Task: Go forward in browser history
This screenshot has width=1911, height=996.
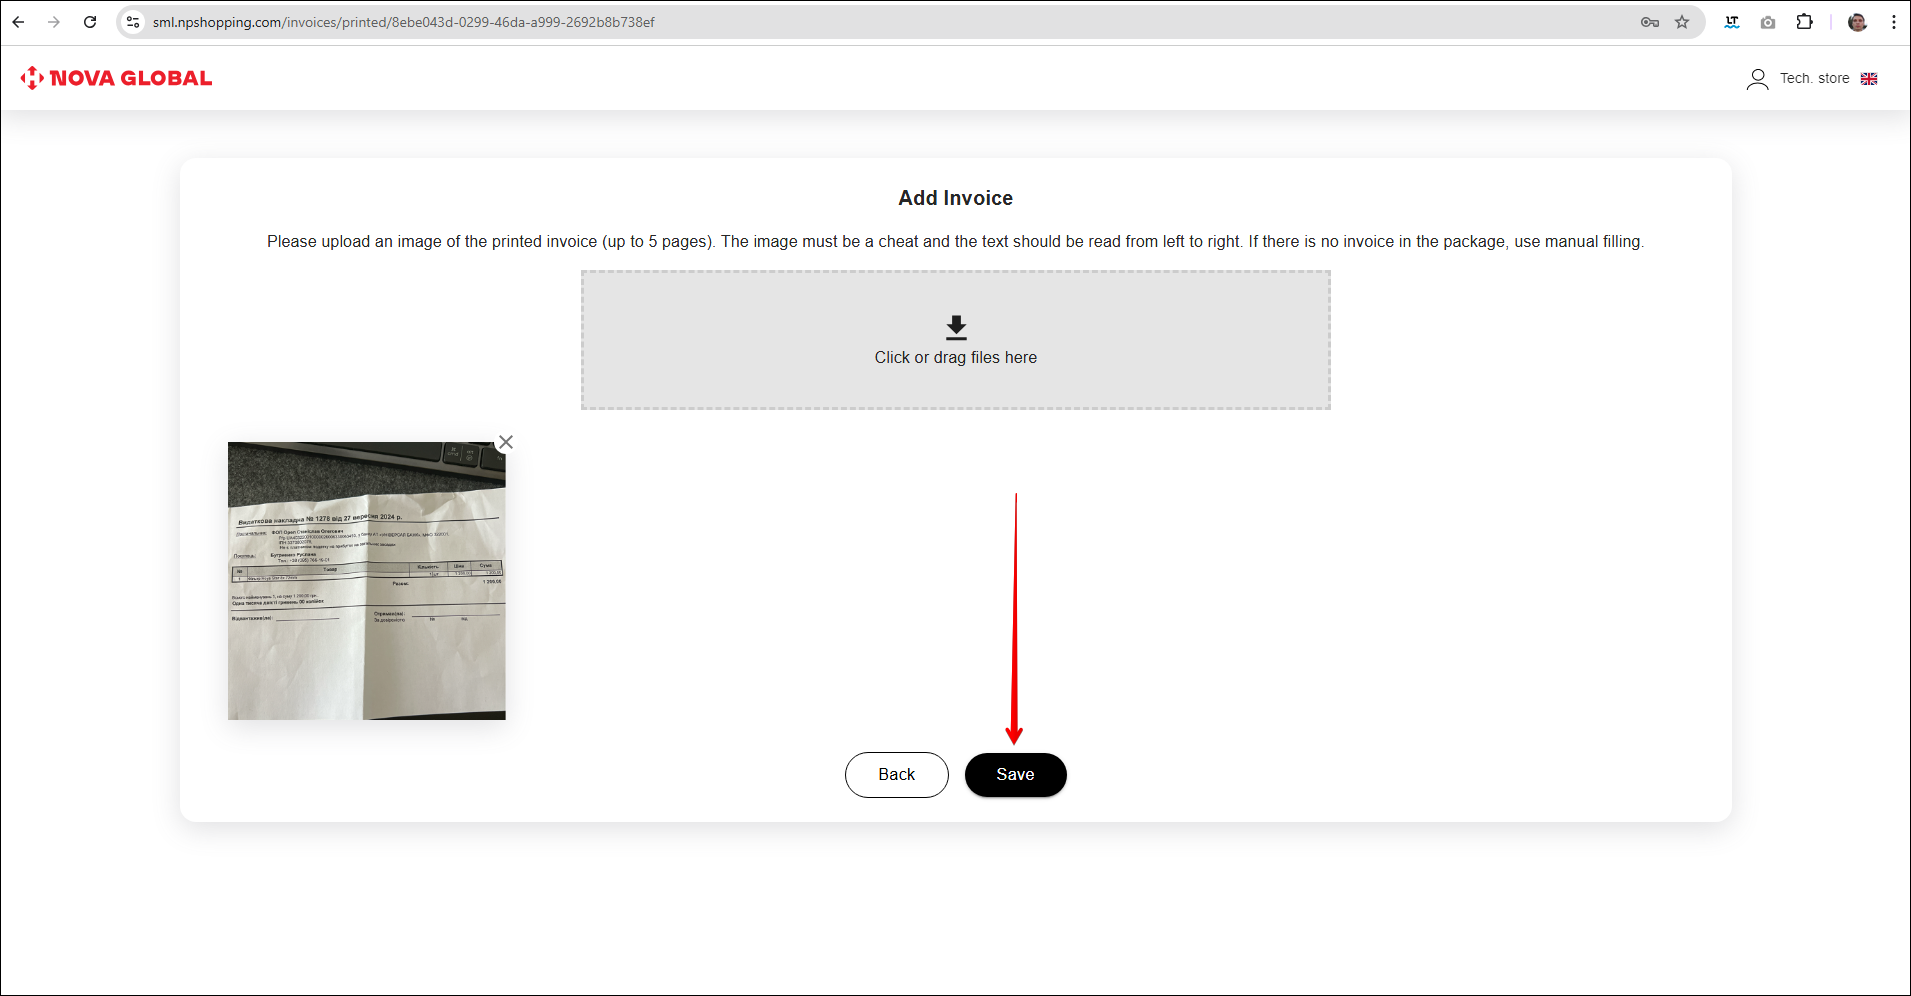Action: pos(54,22)
